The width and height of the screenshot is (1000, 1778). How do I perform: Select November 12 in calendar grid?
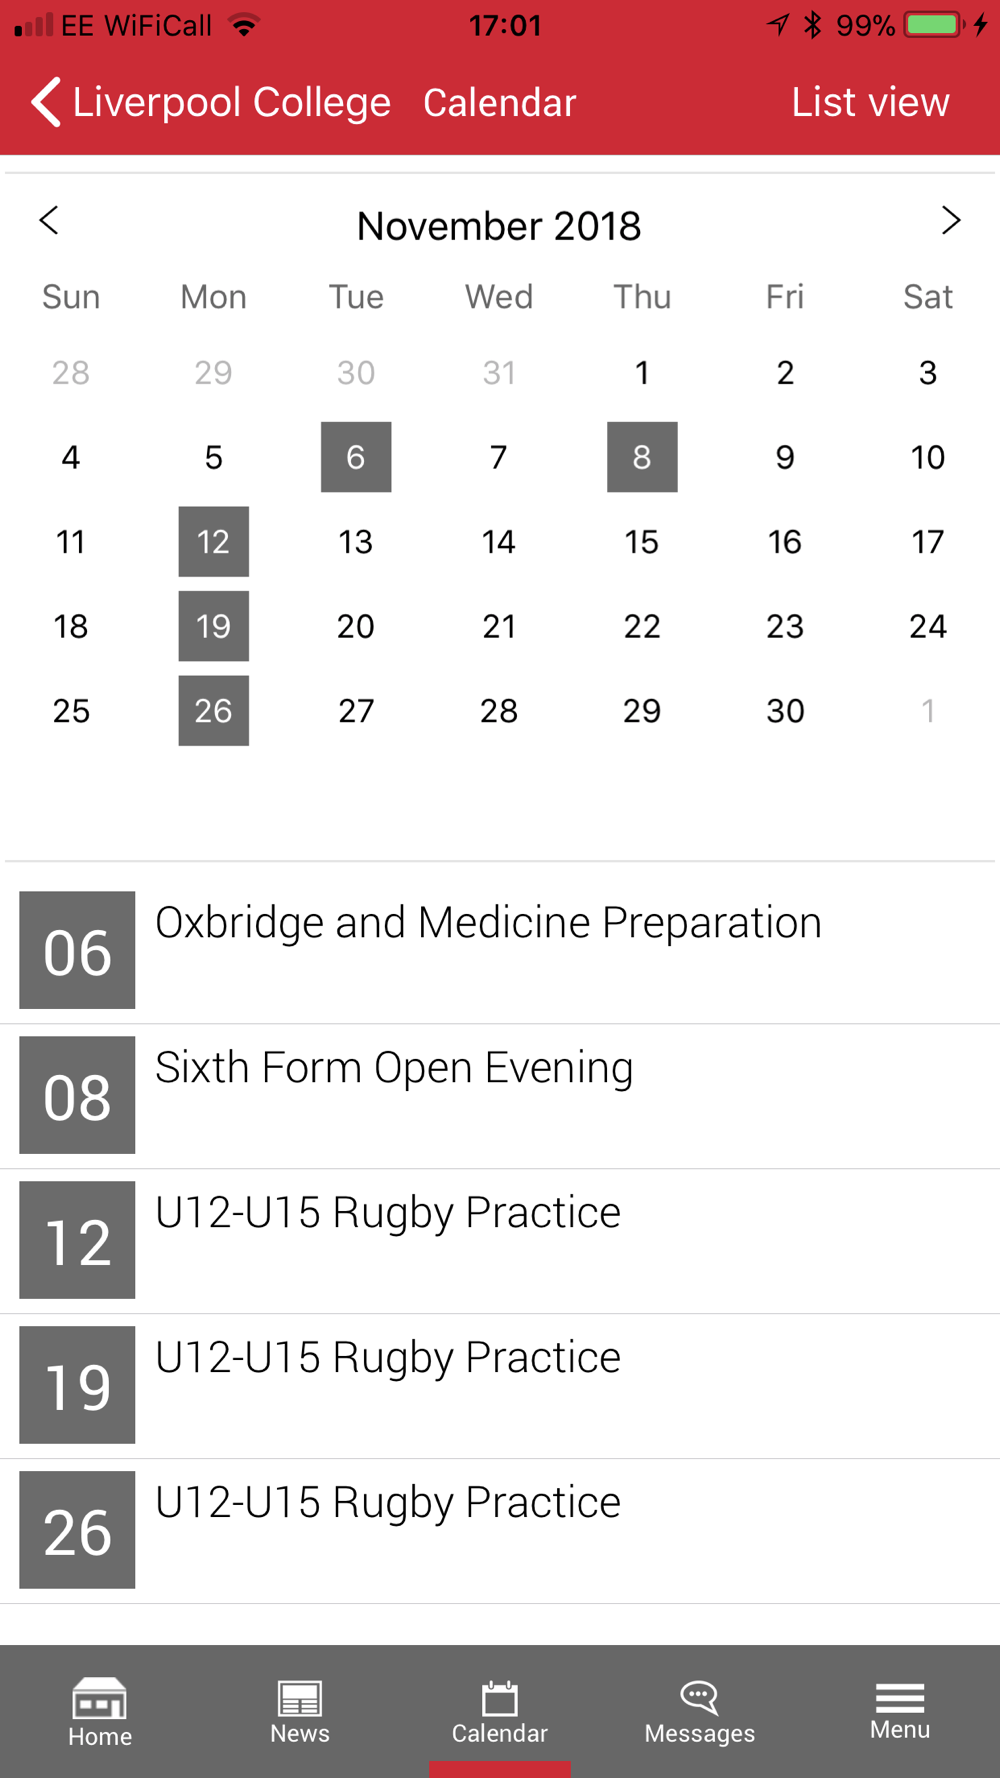[214, 542]
